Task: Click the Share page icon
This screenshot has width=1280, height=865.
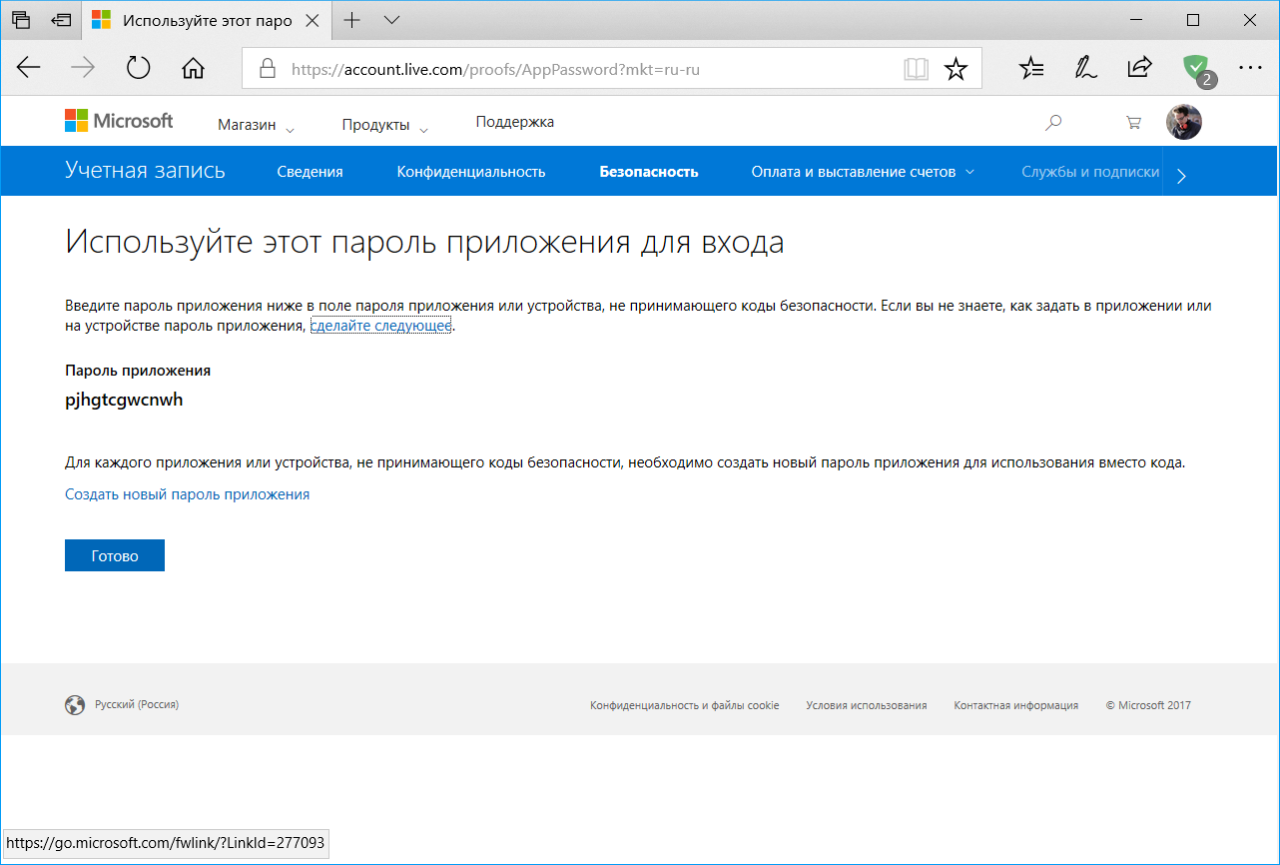Action: coord(1139,67)
